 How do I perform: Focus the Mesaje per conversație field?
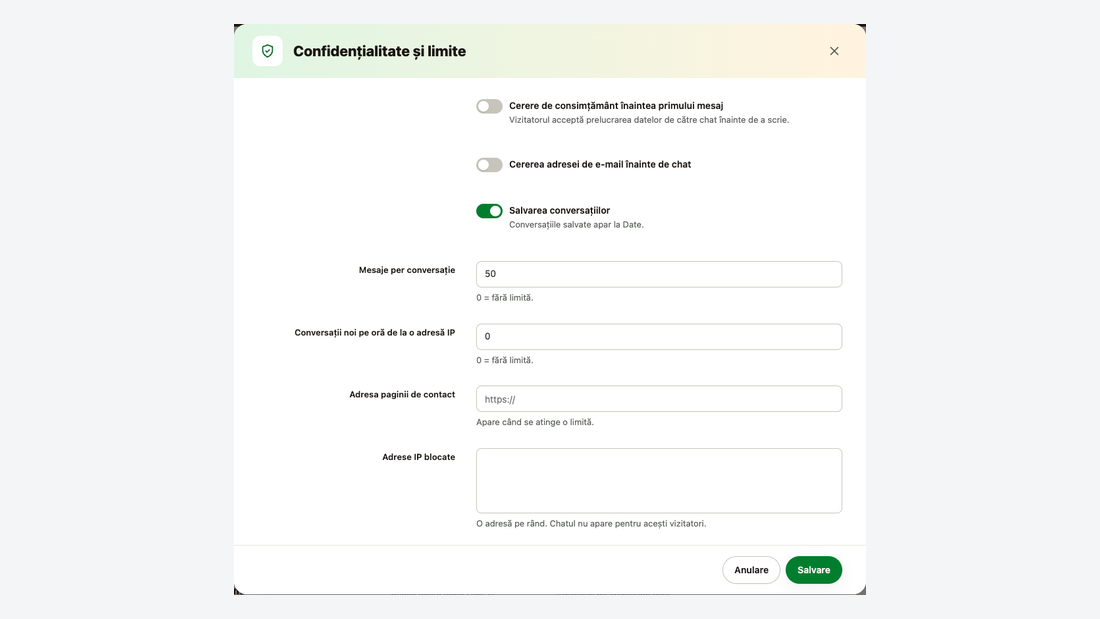click(659, 274)
